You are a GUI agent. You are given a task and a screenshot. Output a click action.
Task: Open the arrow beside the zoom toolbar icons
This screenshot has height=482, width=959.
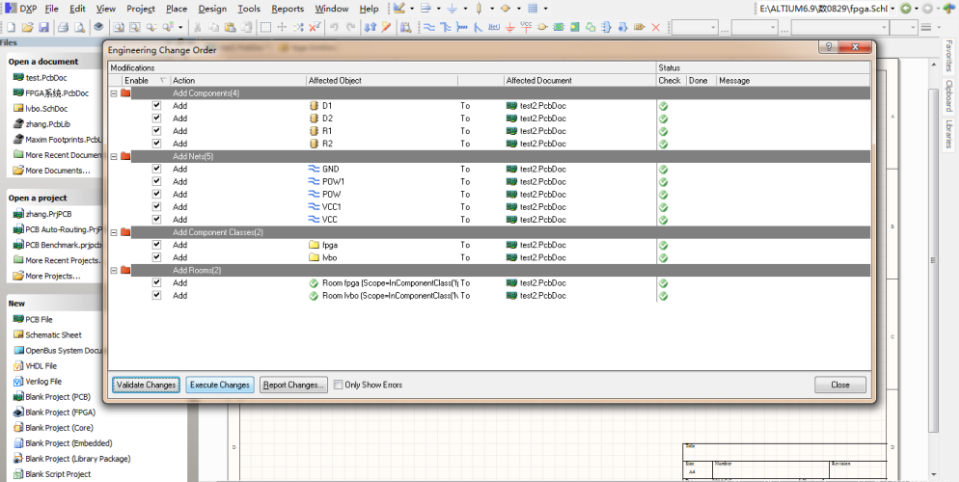click(180, 28)
